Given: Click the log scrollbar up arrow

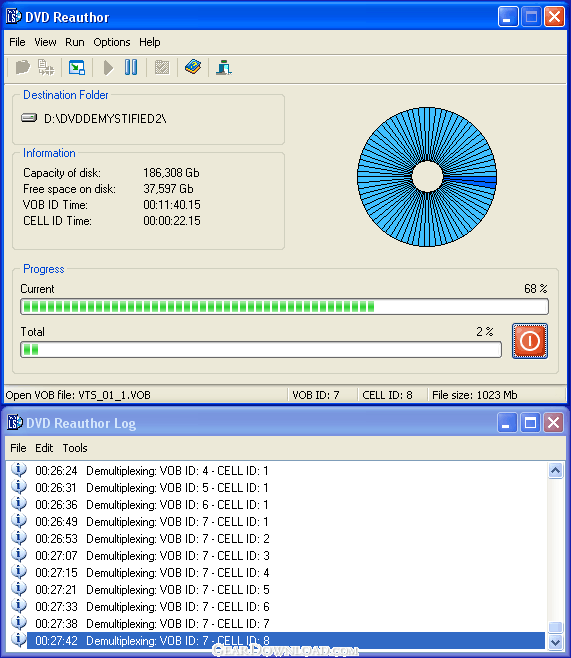Looking at the screenshot, I should point(555,471).
